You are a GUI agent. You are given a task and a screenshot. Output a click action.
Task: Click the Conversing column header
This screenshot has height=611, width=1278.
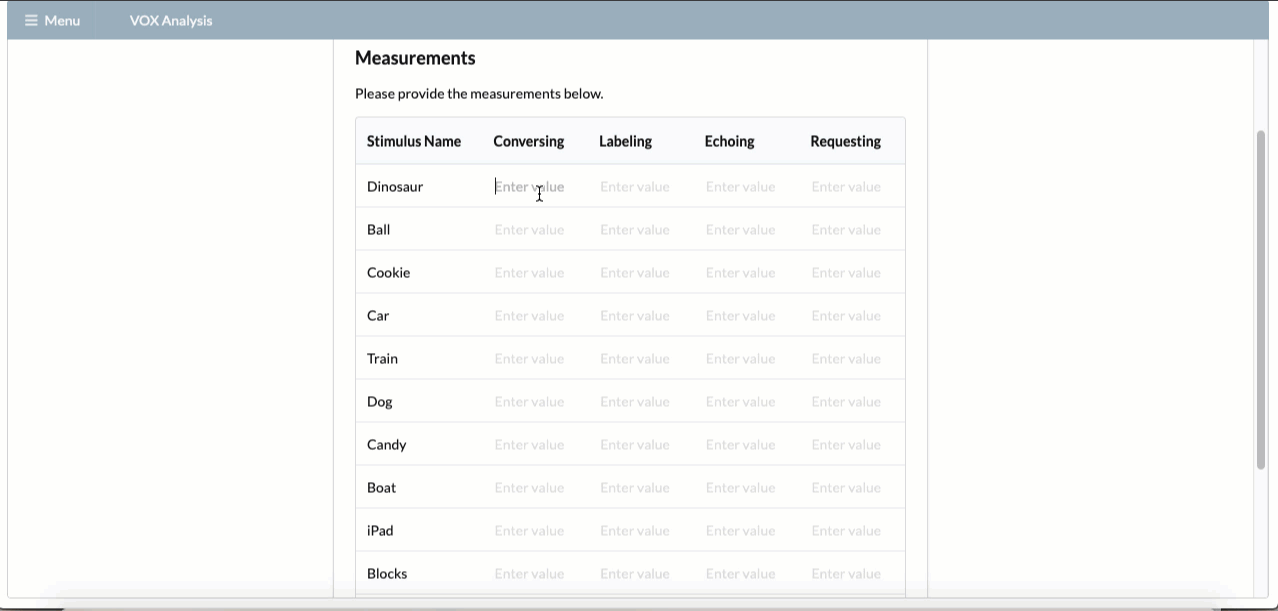[528, 141]
